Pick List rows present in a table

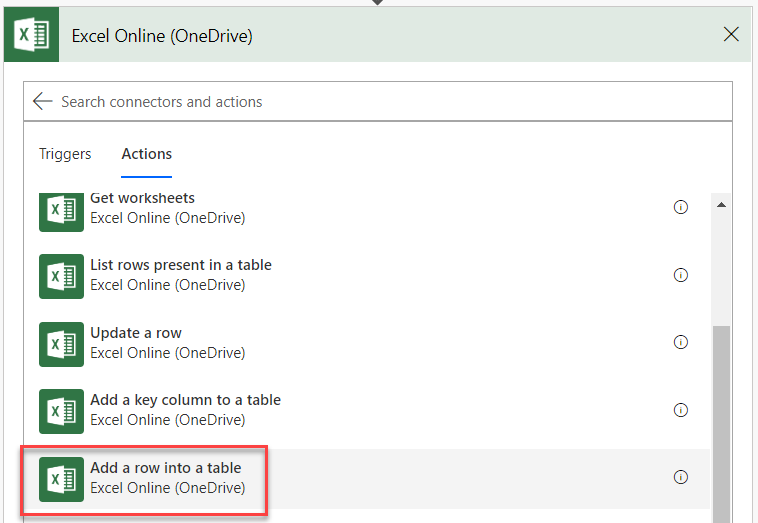(180, 265)
